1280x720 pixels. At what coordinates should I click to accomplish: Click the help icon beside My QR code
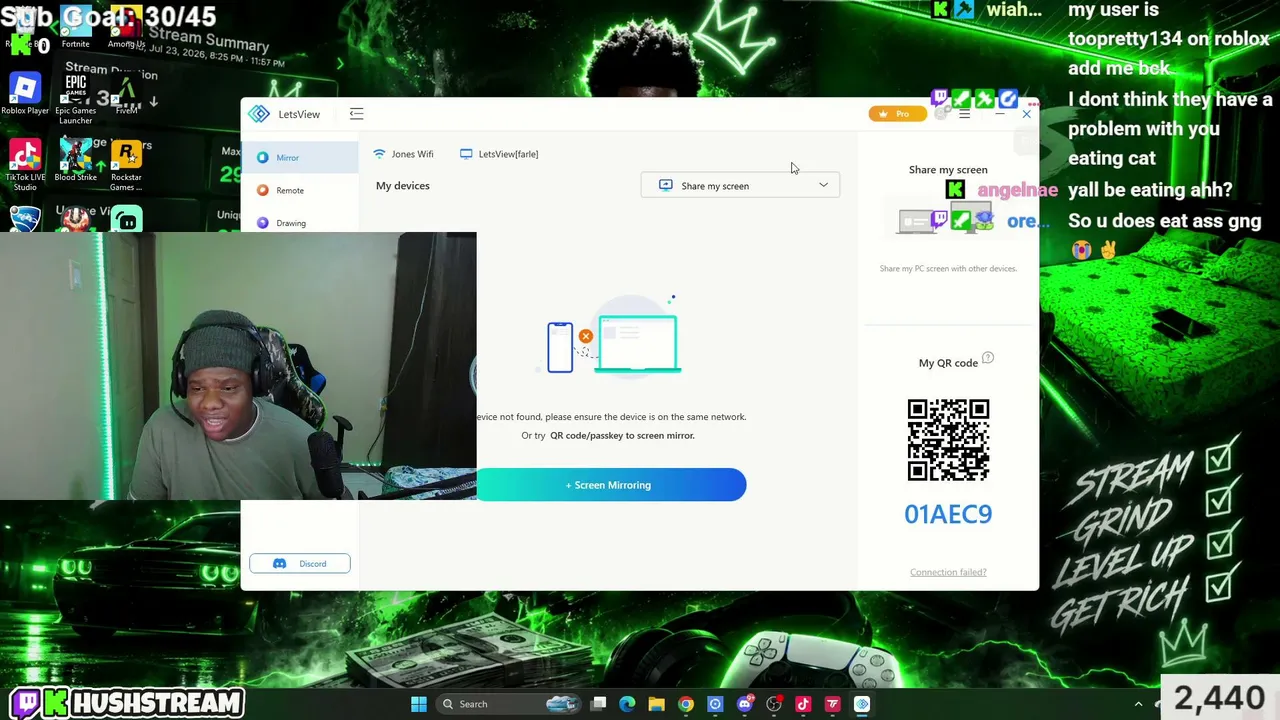pos(988,358)
